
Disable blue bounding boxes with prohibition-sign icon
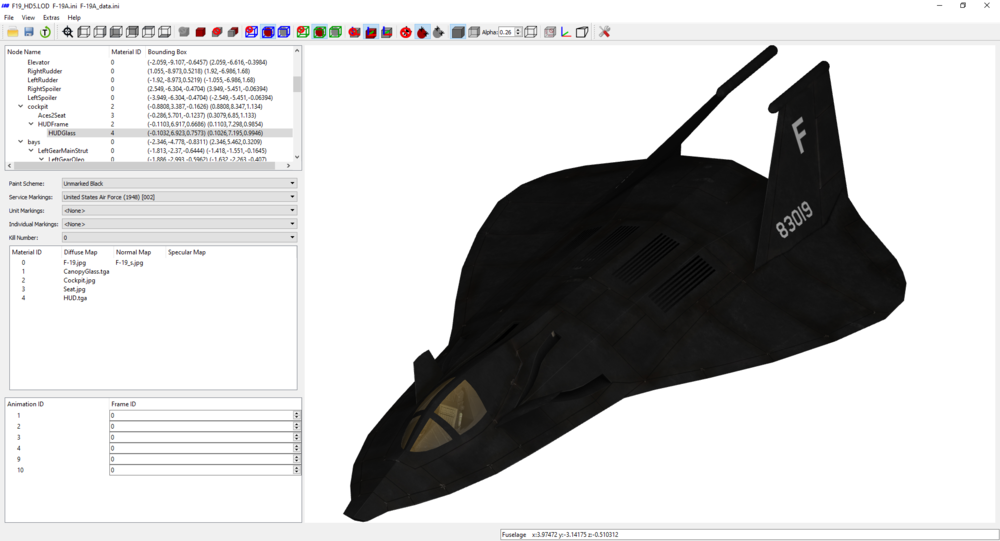[252, 32]
